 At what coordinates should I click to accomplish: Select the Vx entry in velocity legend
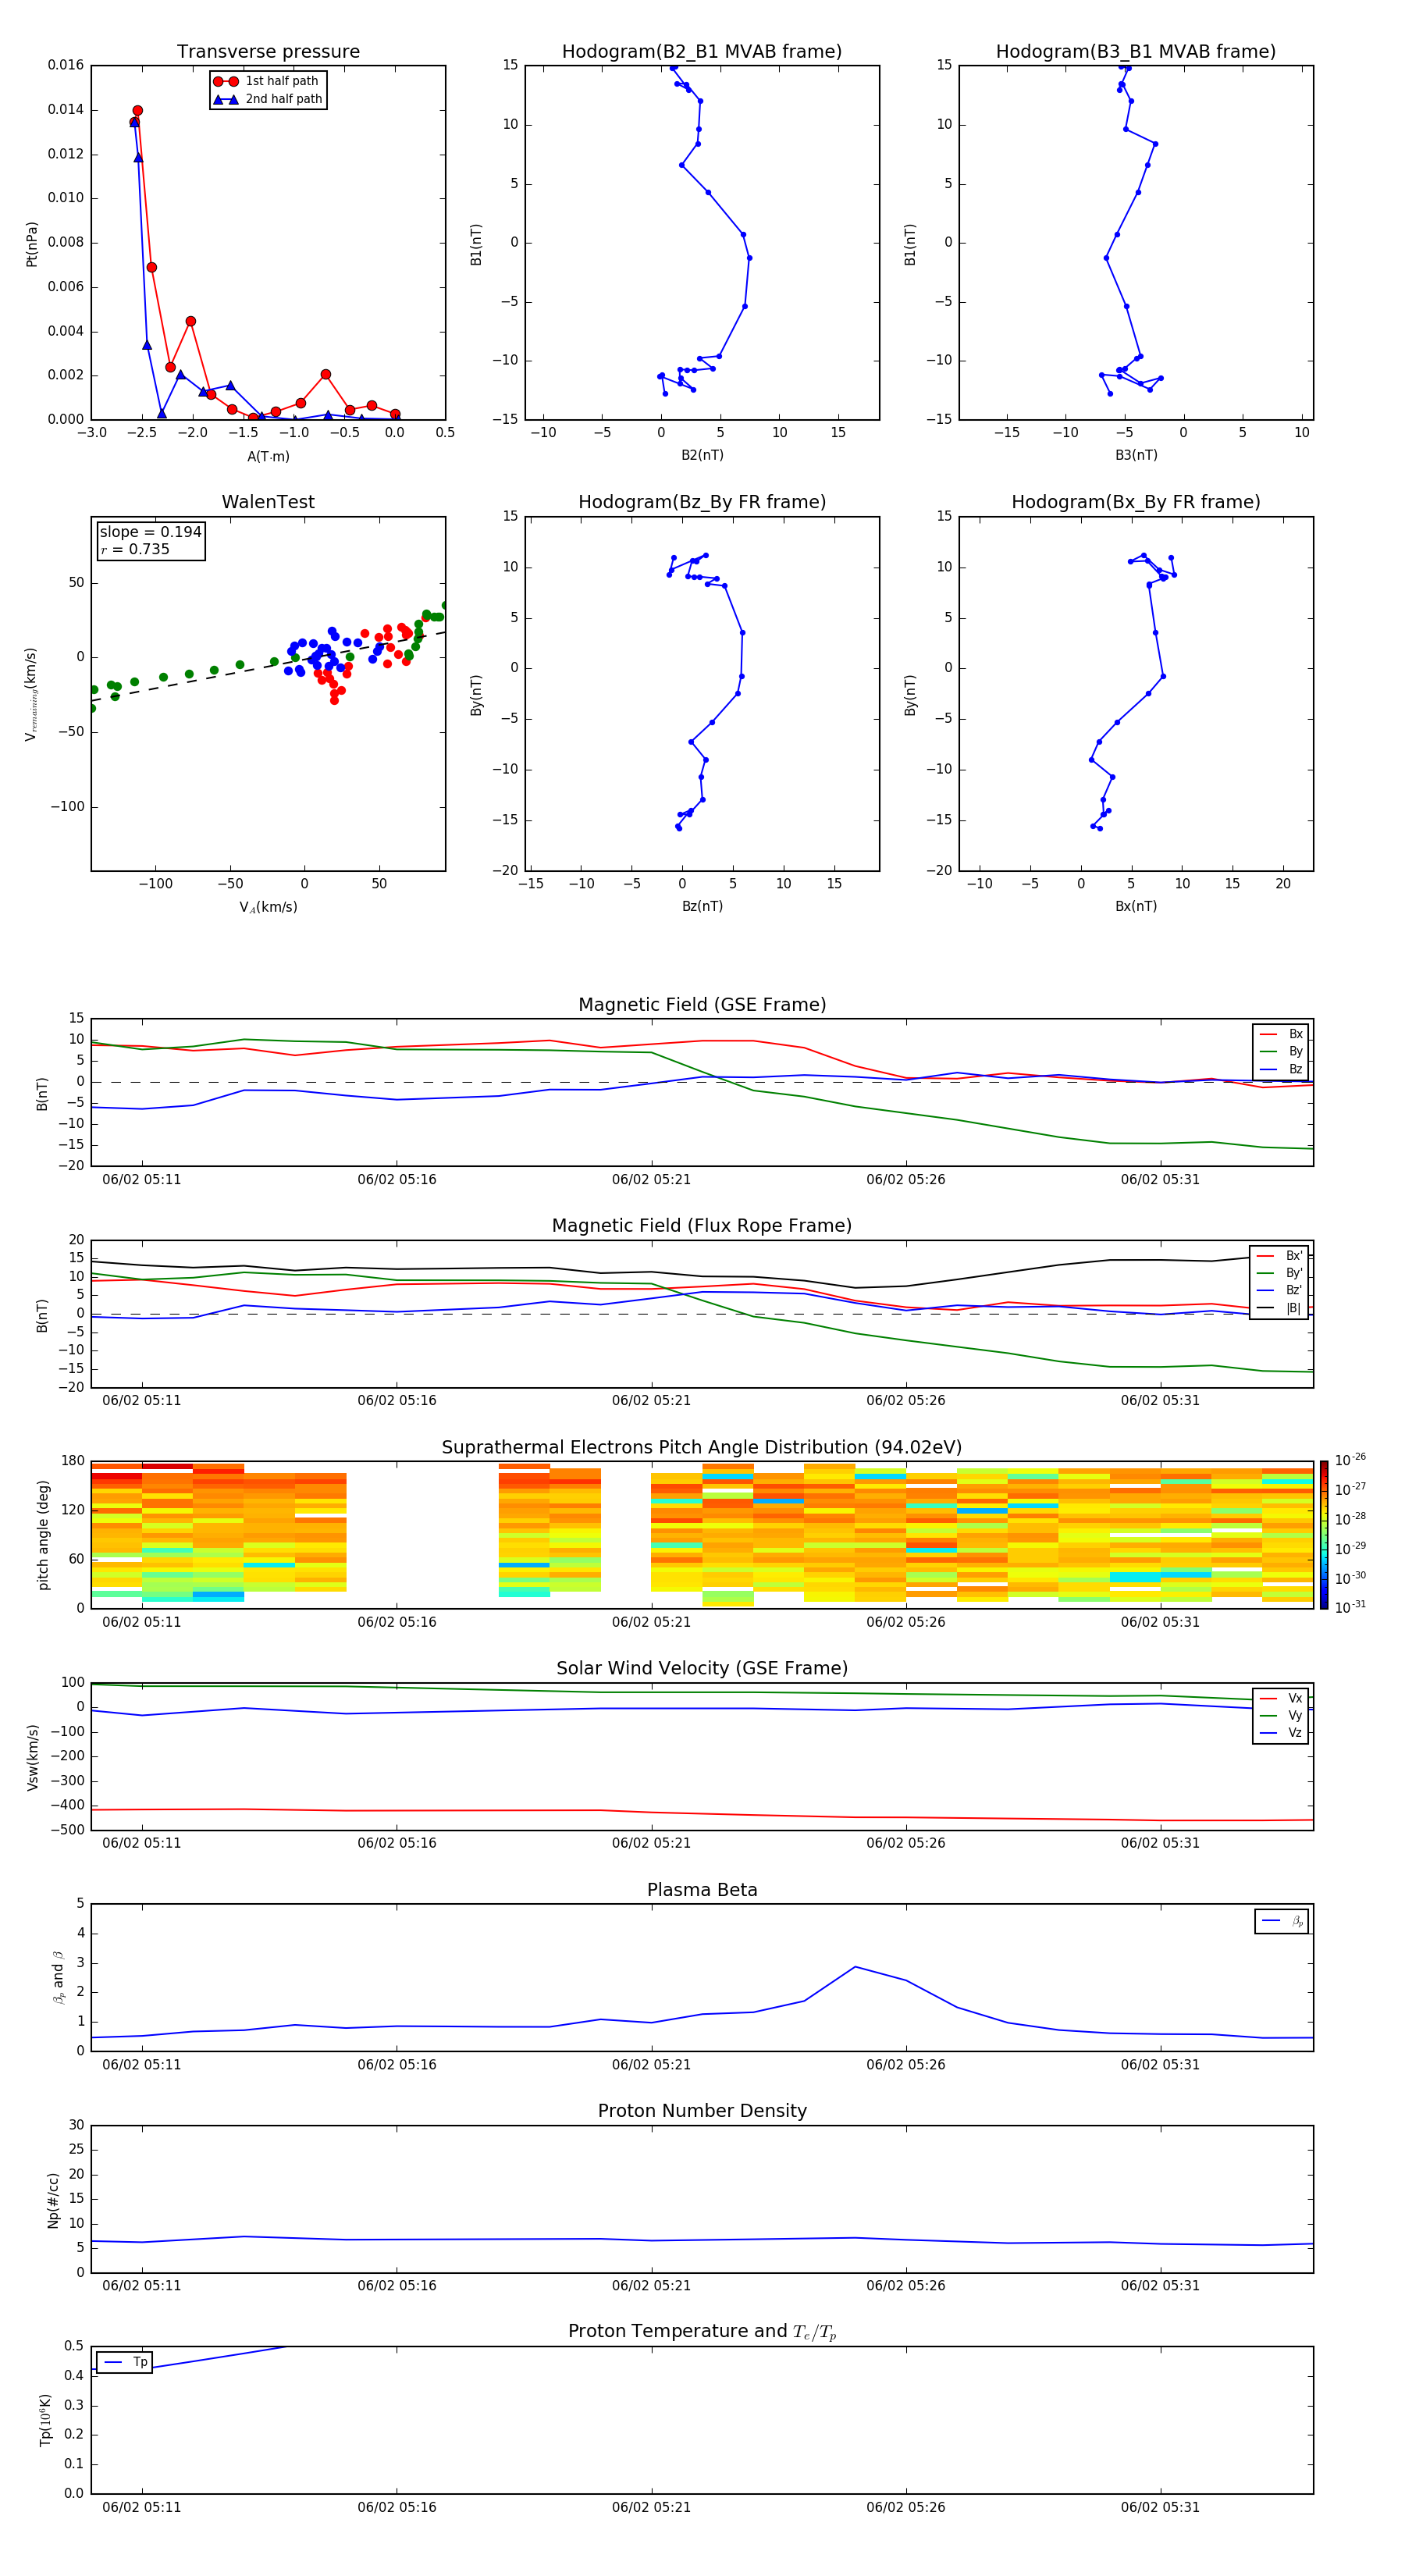[x=1281, y=1698]
